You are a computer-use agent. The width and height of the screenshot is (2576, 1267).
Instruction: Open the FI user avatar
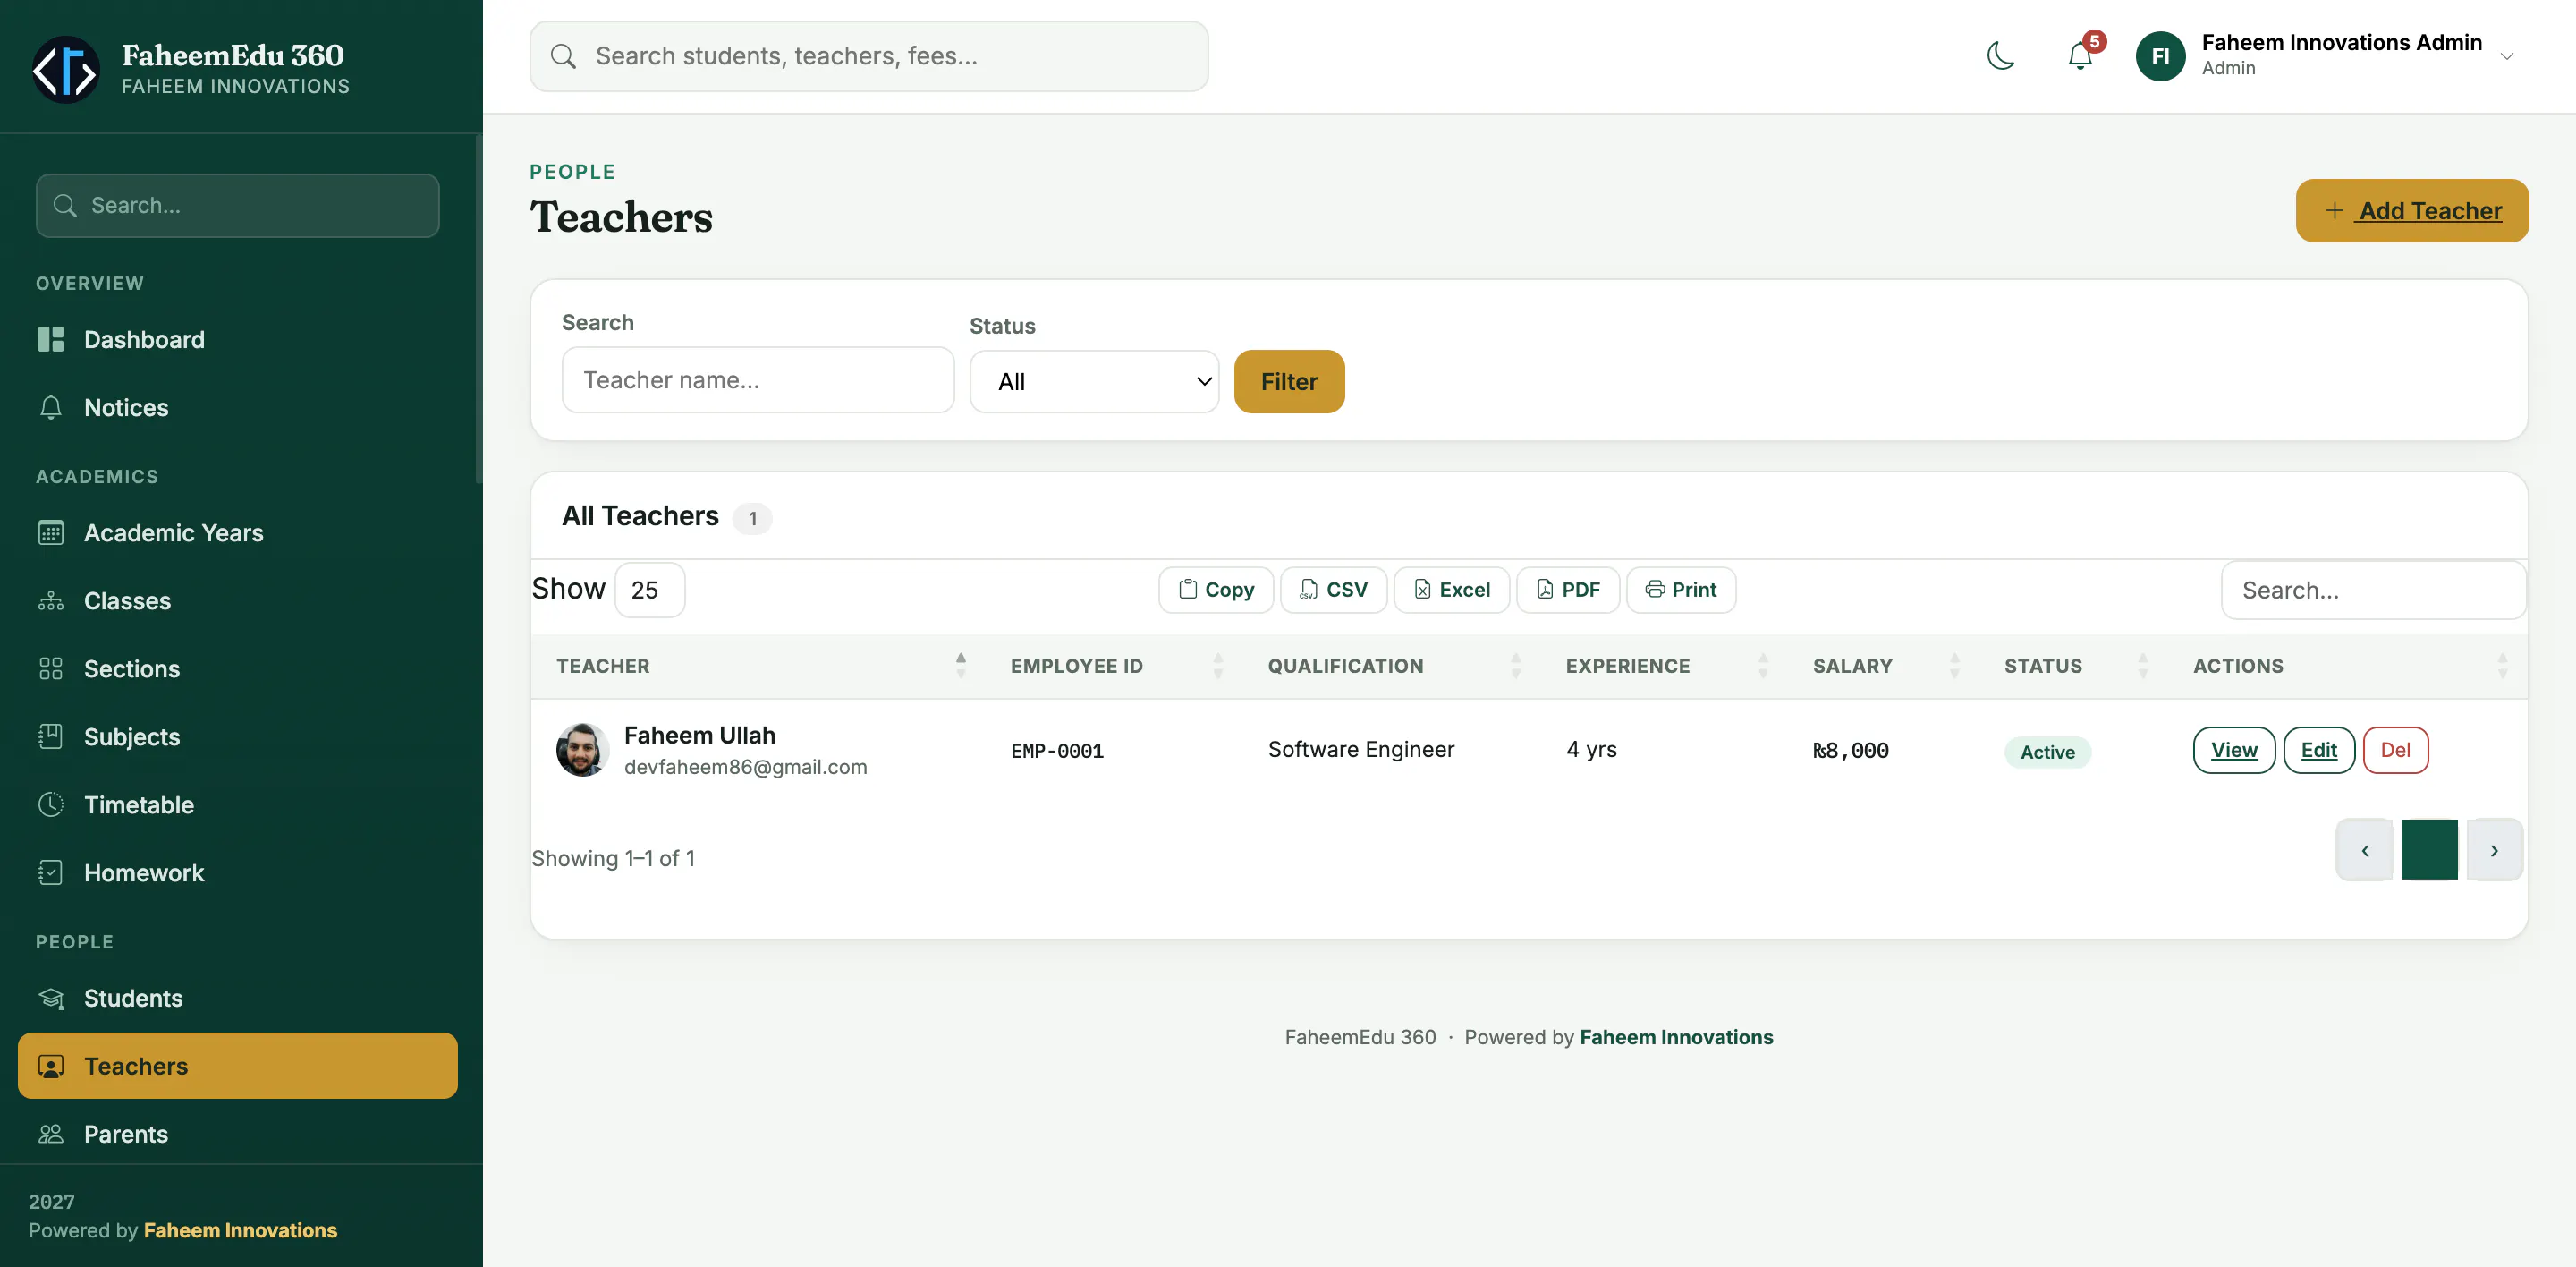click(2160, 56)
